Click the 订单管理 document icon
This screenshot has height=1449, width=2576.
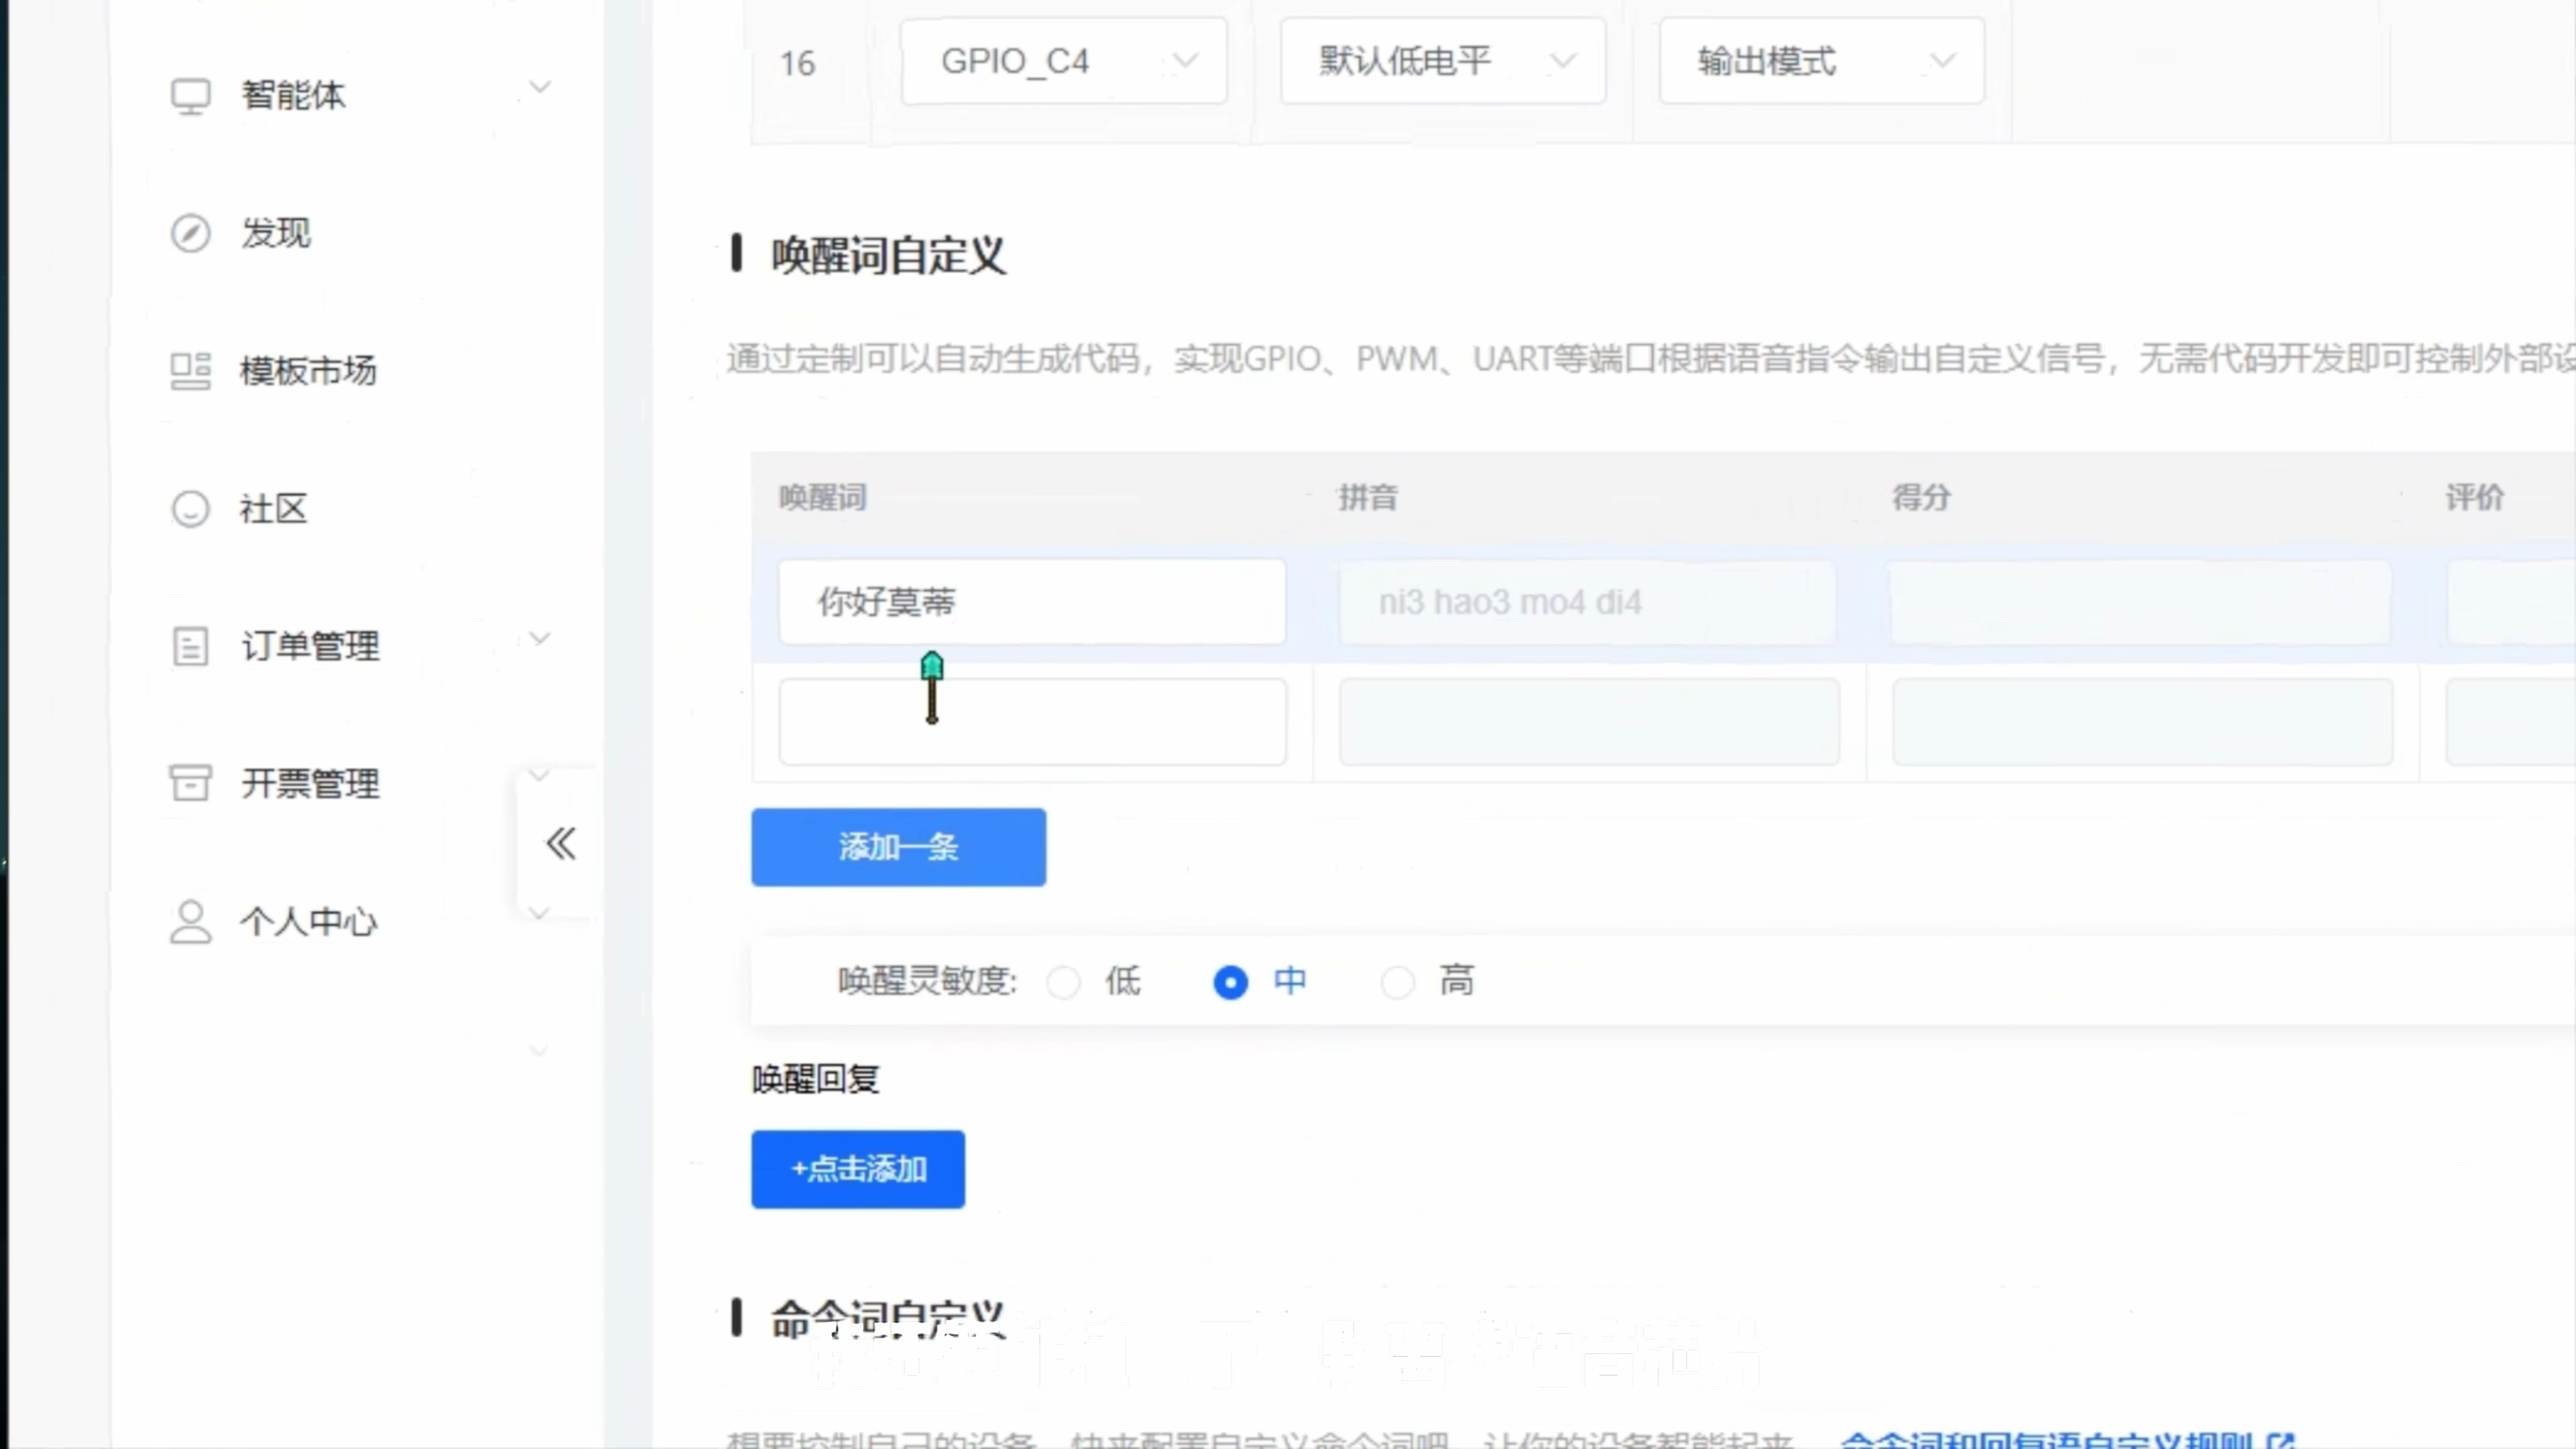coord(190,646)
